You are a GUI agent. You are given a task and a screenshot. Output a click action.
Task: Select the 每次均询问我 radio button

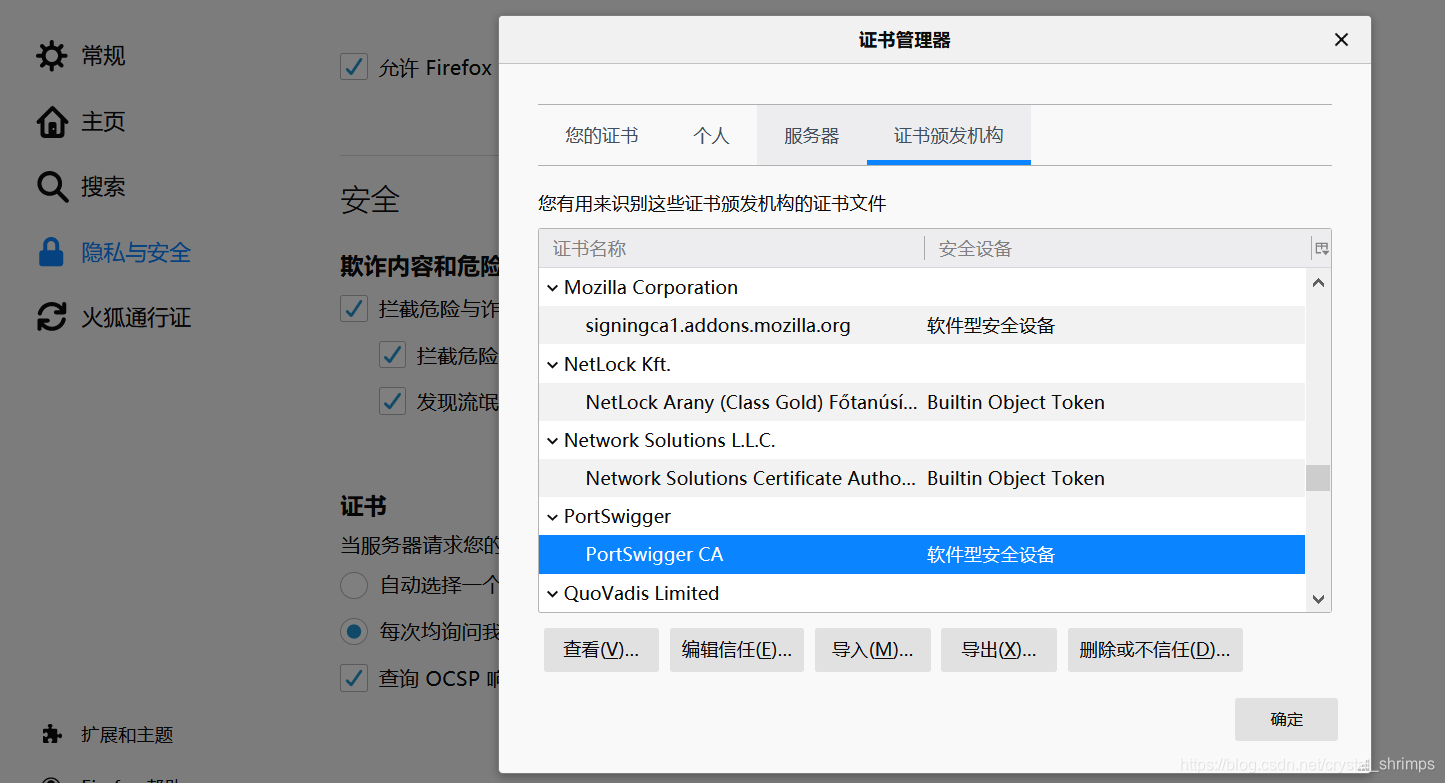tap(354, 632)
